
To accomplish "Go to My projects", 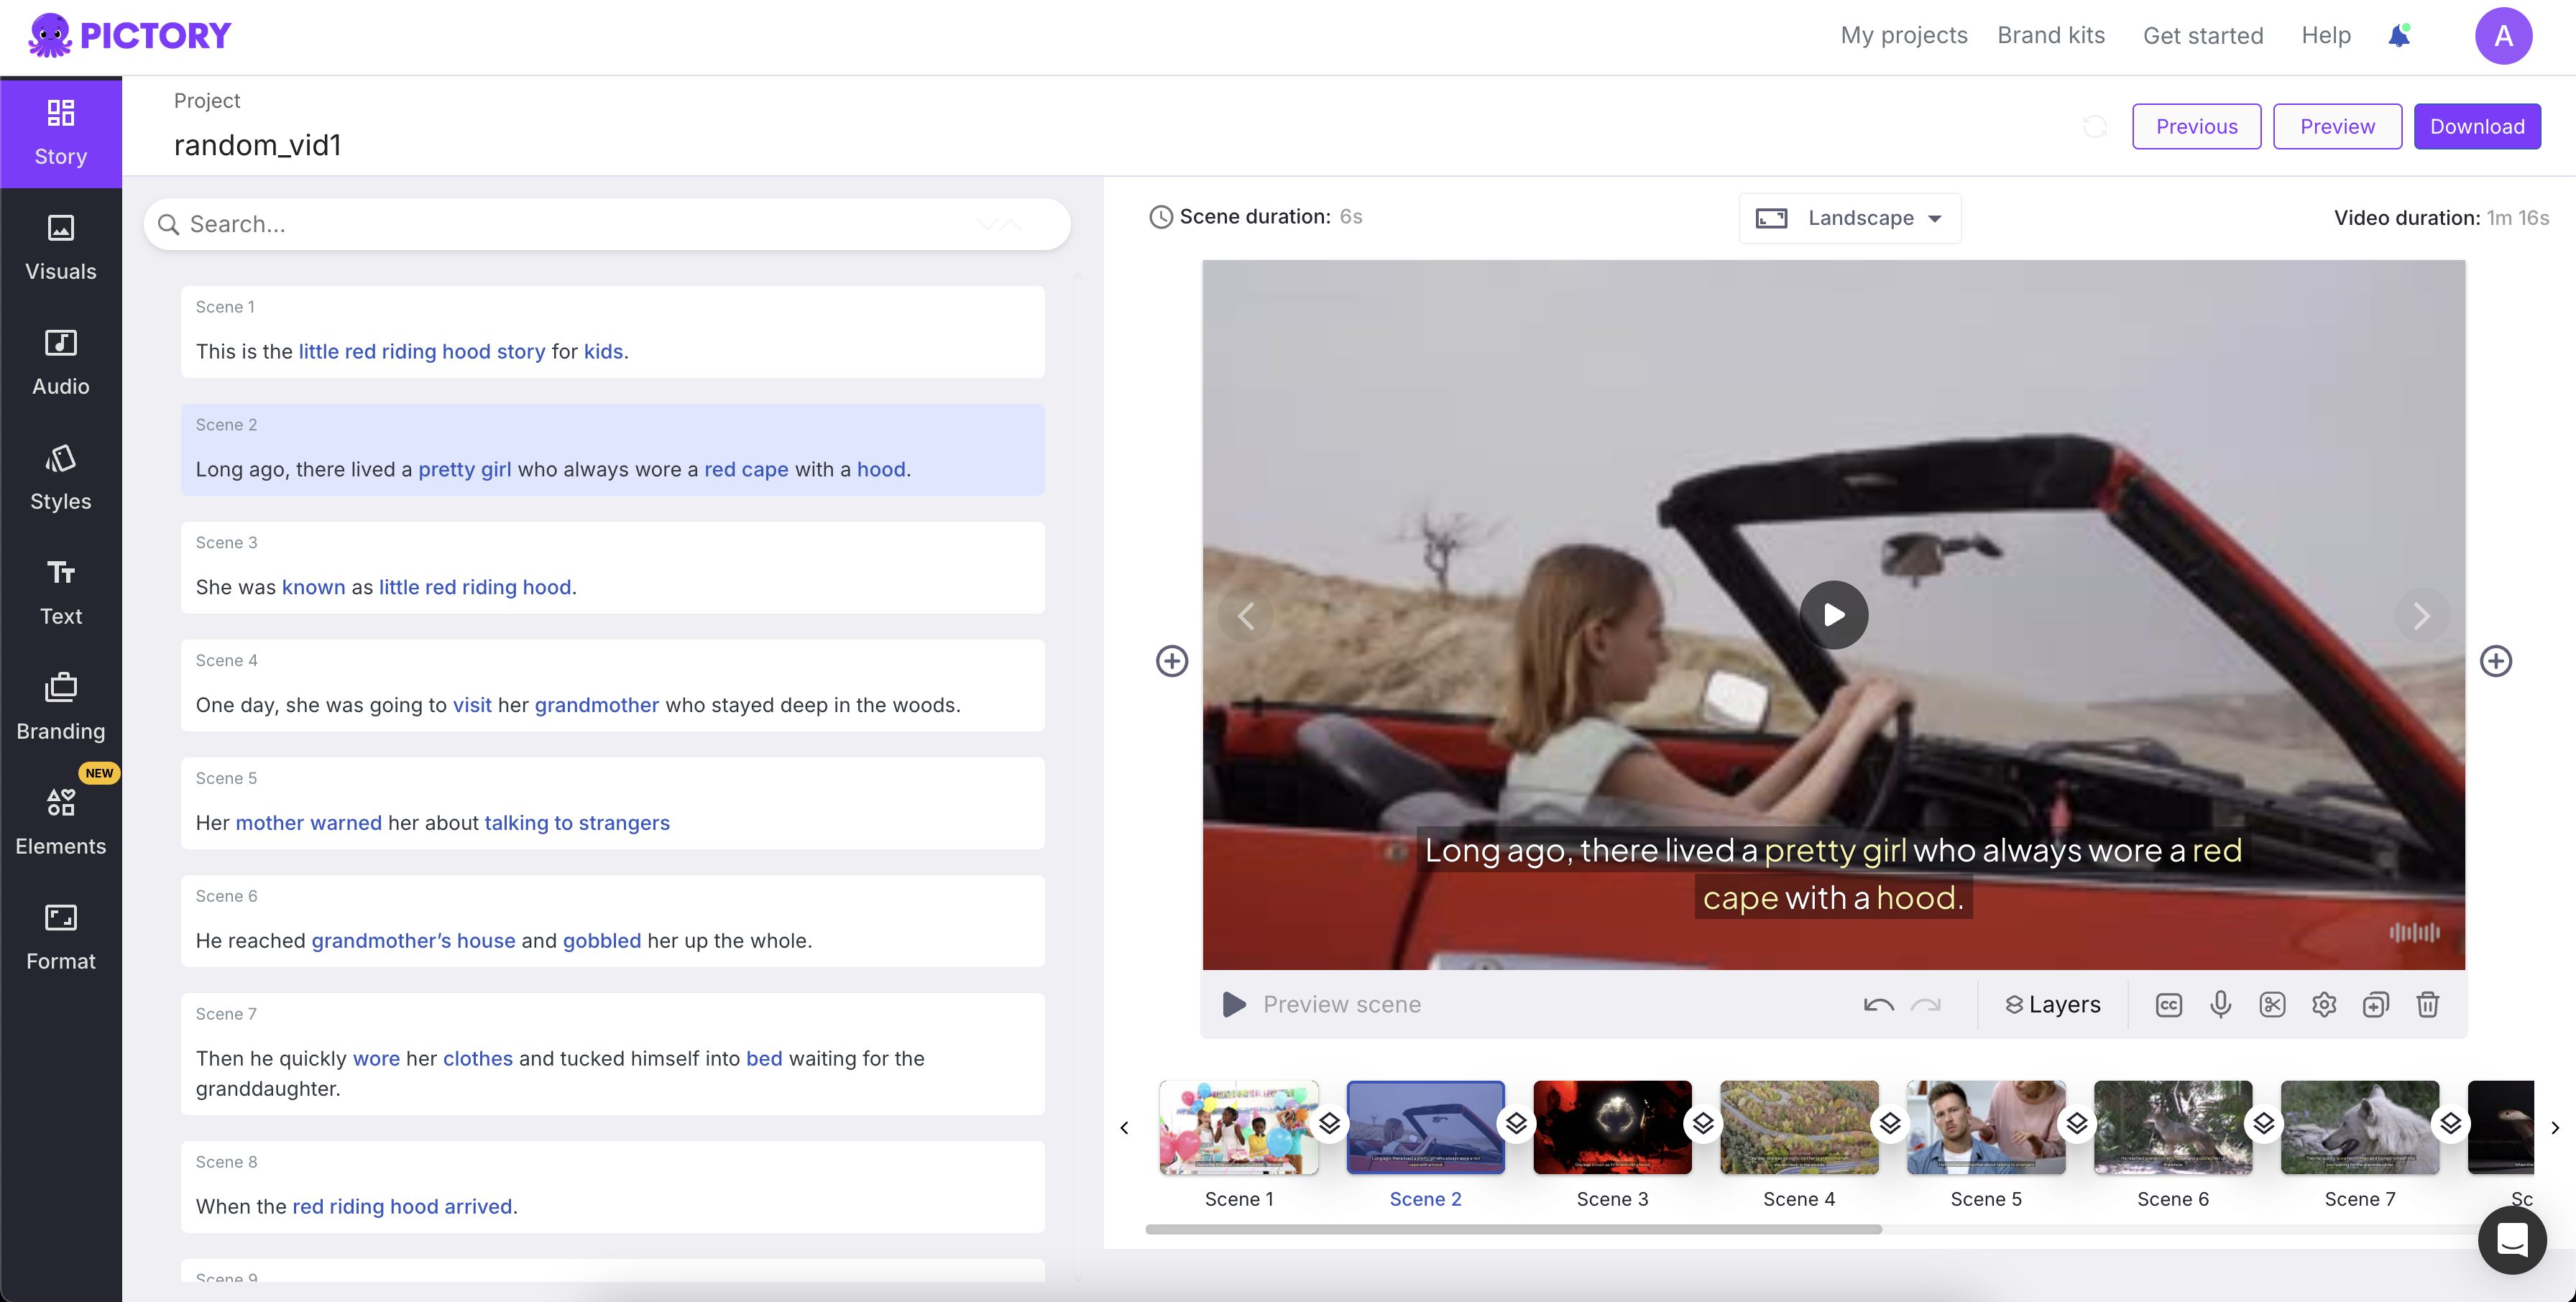I will click(x=1904, y=36).
